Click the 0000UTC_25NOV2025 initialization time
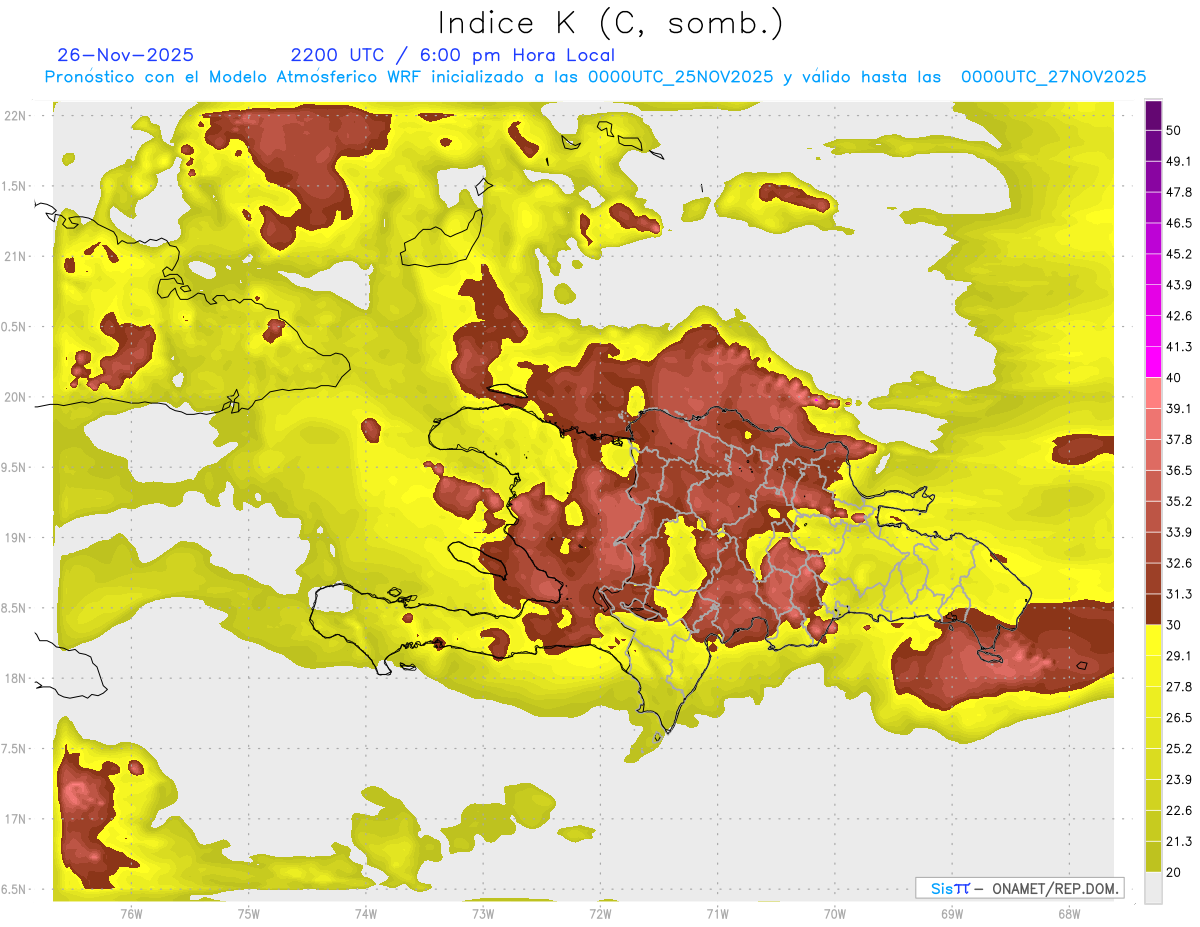 pos(680,77)
